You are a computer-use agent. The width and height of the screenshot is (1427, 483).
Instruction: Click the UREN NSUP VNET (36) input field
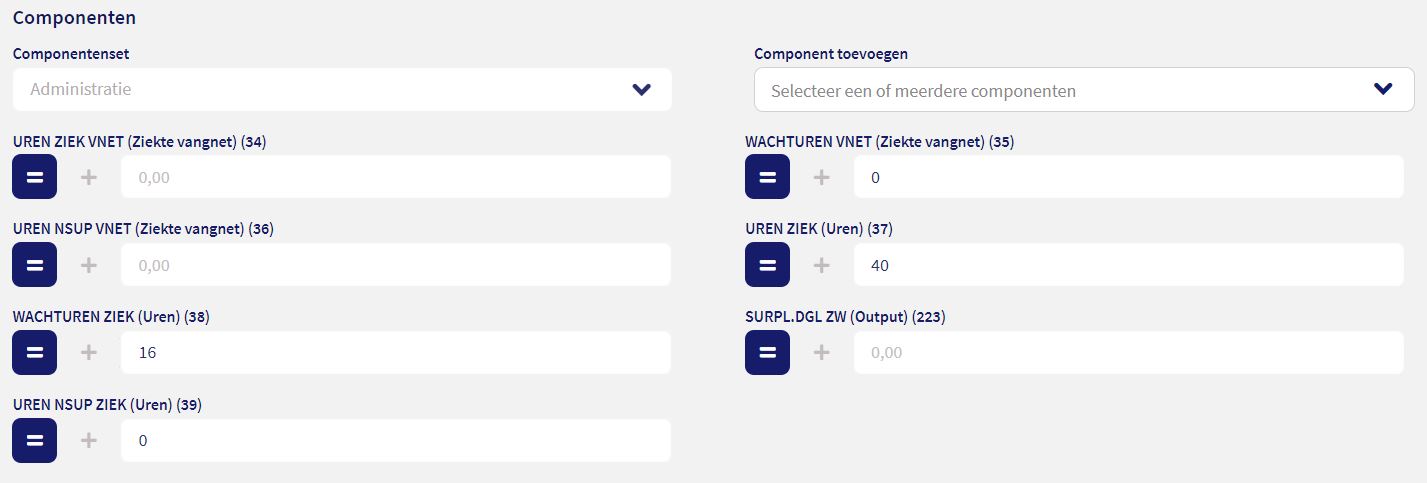click(x=395, y=265)
